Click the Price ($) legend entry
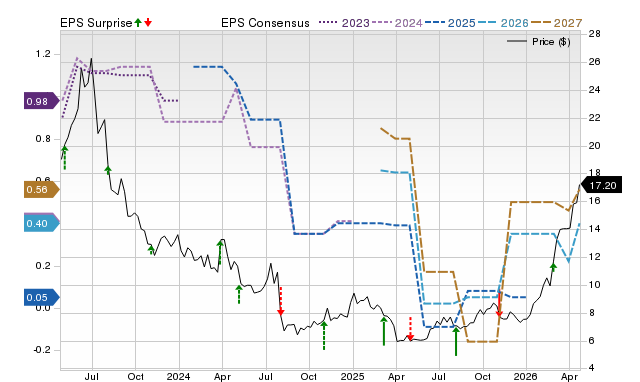The width and height of the screenshot is (640, 382). [539, 42]
